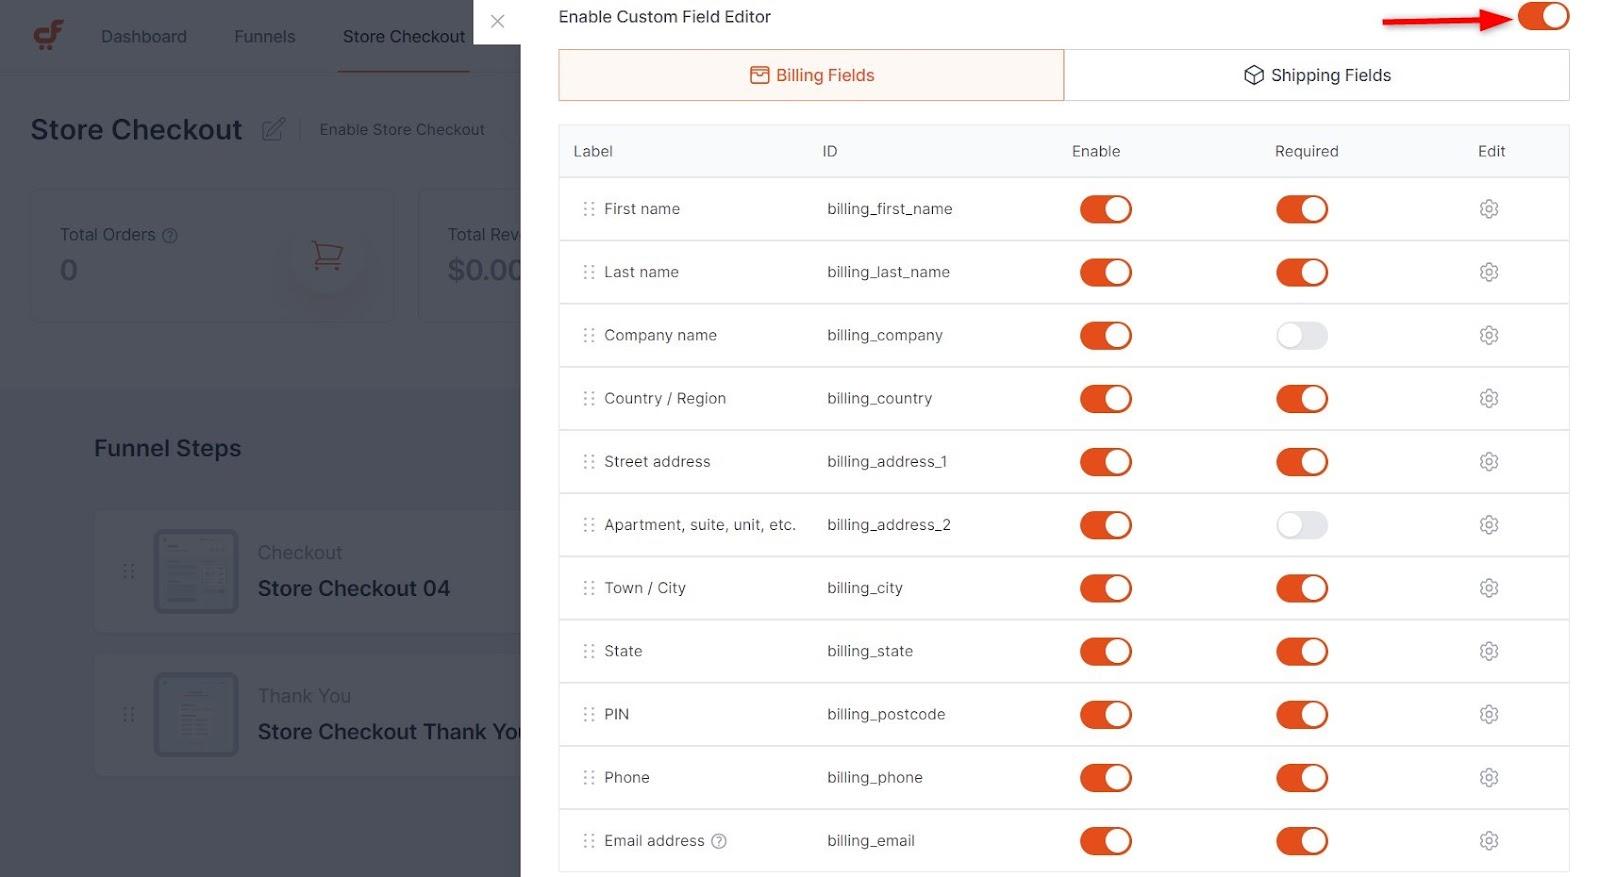The width and height of the screenshot is (1600, 877).
Task: Click Thank You step thumbnail
Action: point(196,714)
